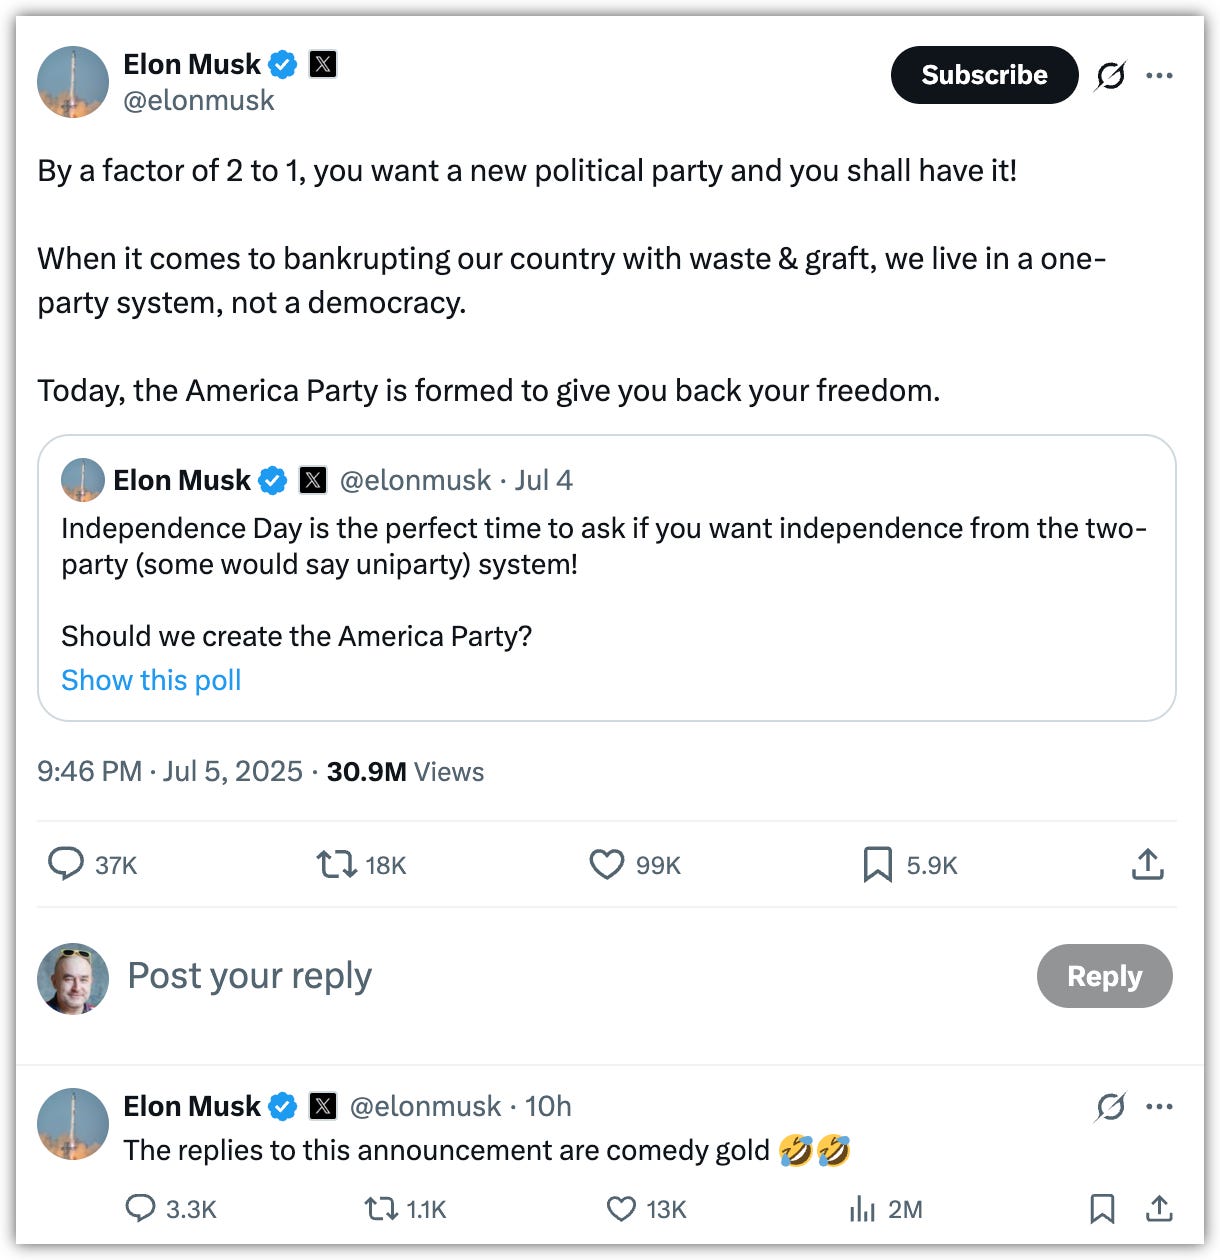Repost the America Party announcement
1220x1260 pixels.
336,864
